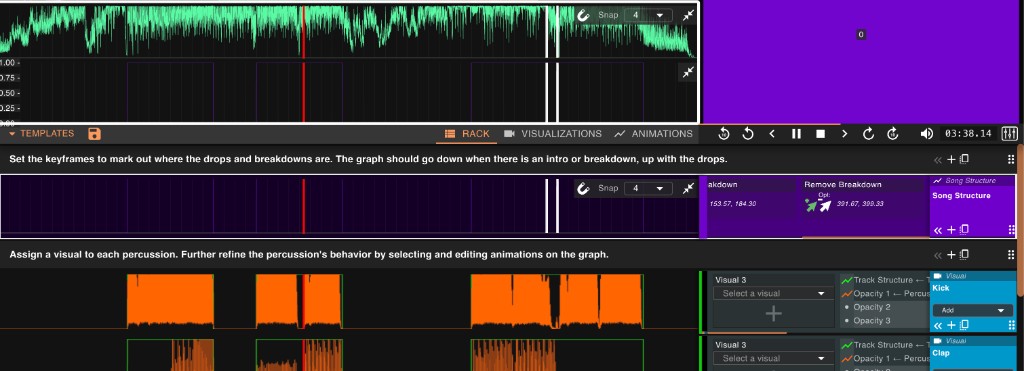This screenshot has width=1024, height=371.
Task: Click the copy icon in the percussion instruction row
Action: point(964,255)
